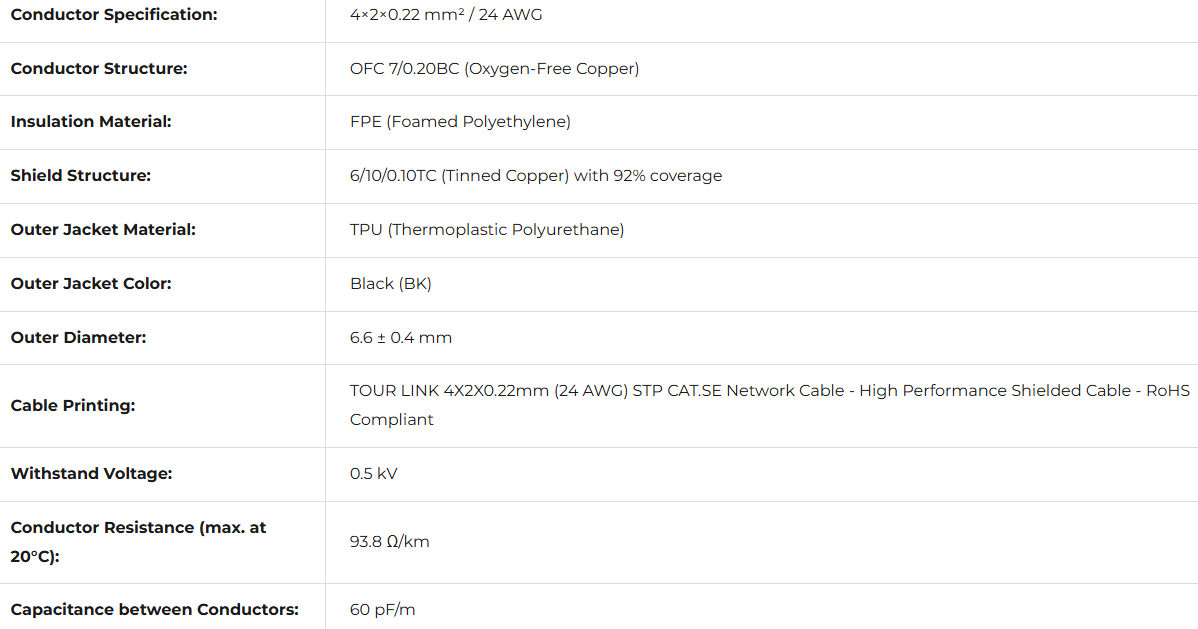This screenshot has height=629, width=1198.
Task: Select the "Outer Jacket Material:" label
Action: coord(103,230)
